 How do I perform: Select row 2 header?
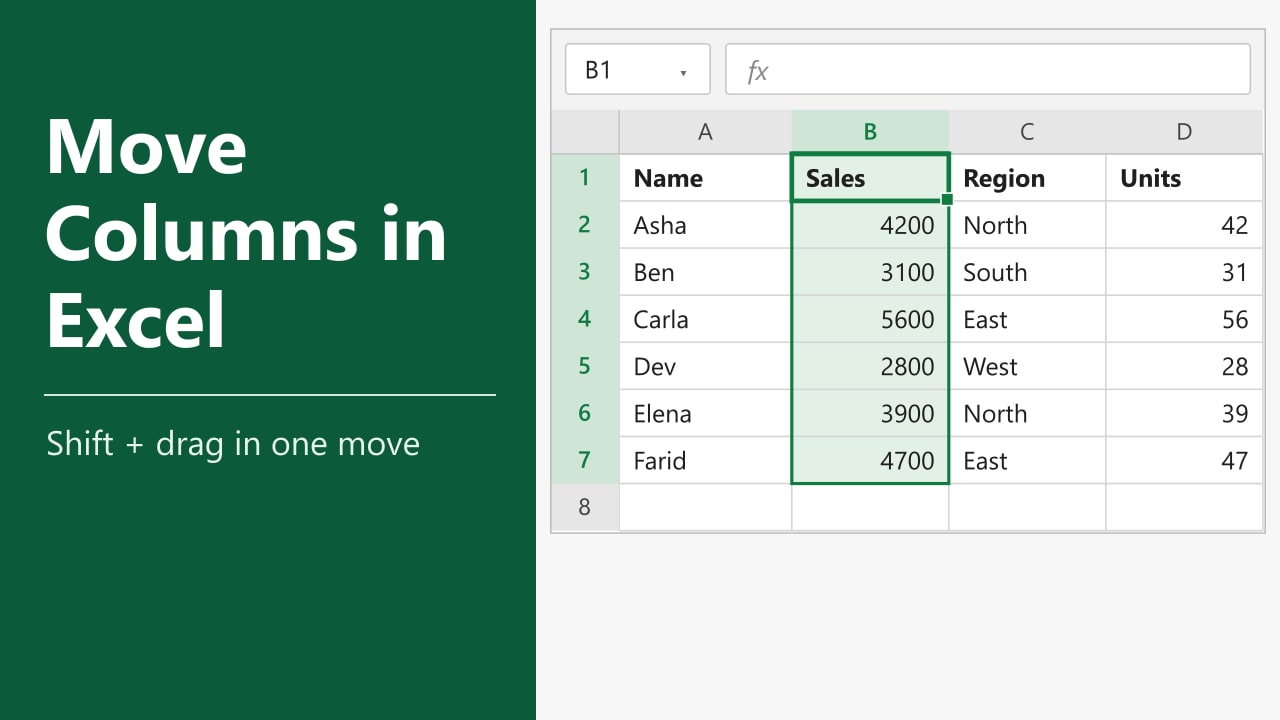tap(585, 225)
